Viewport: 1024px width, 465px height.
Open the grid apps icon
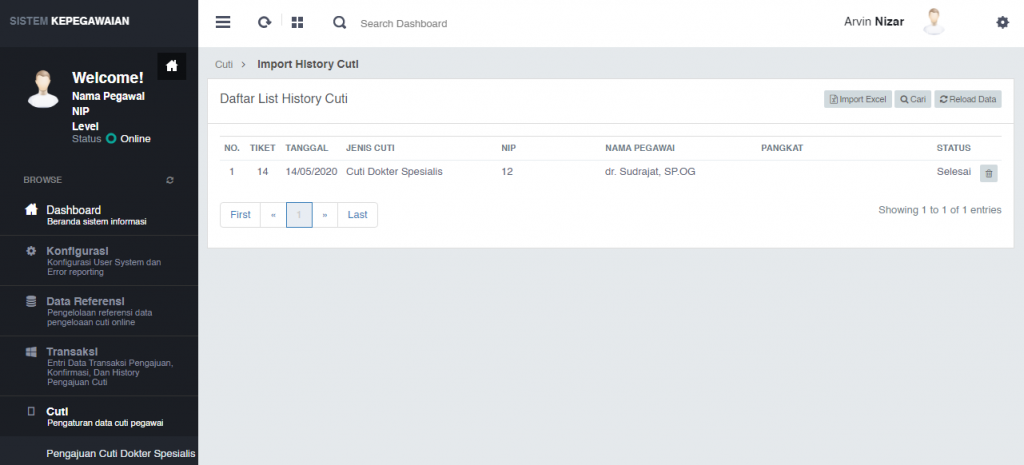(x=297, y=22)
